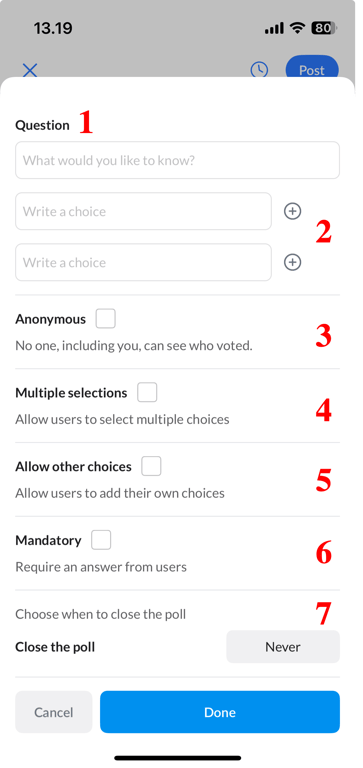Tick the Allow other choices checkbox
Viewport: 363px width, 768px height.
(151, 466)
